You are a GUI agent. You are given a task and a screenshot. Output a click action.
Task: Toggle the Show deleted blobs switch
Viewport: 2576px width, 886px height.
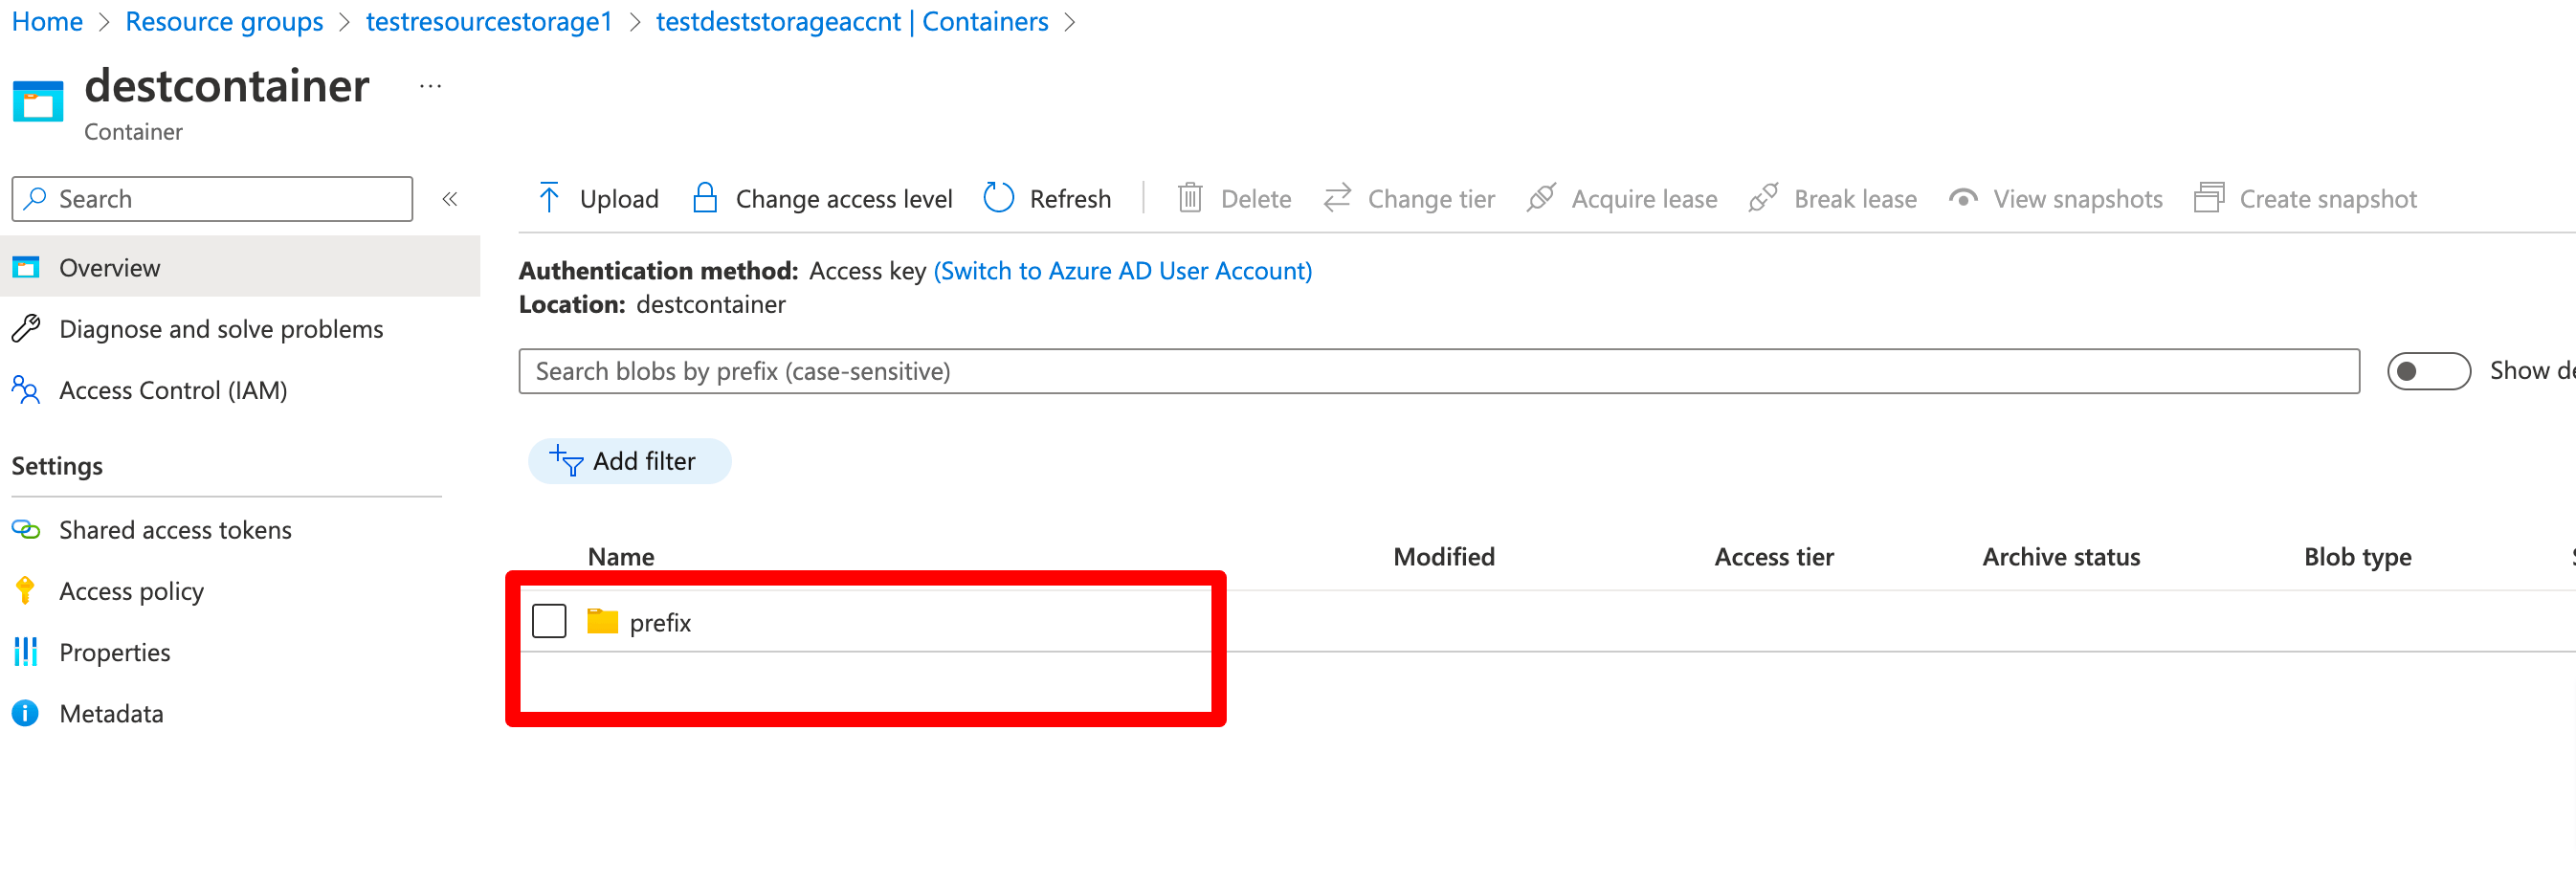point(2427,372)
